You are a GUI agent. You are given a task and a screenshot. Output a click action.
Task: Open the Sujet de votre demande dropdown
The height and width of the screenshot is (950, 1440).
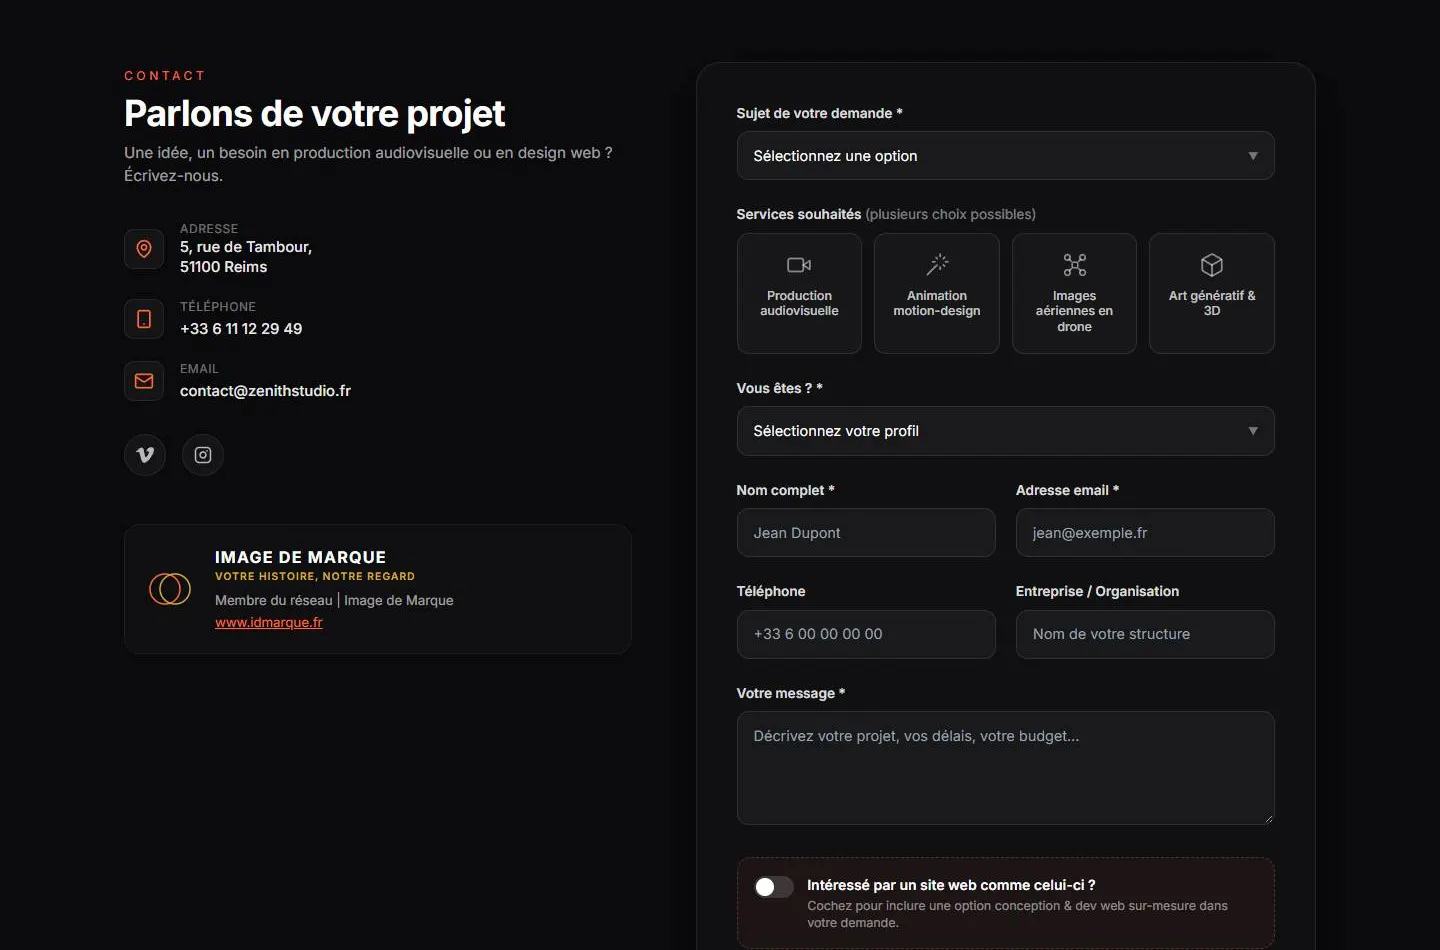pos(1005,156)
